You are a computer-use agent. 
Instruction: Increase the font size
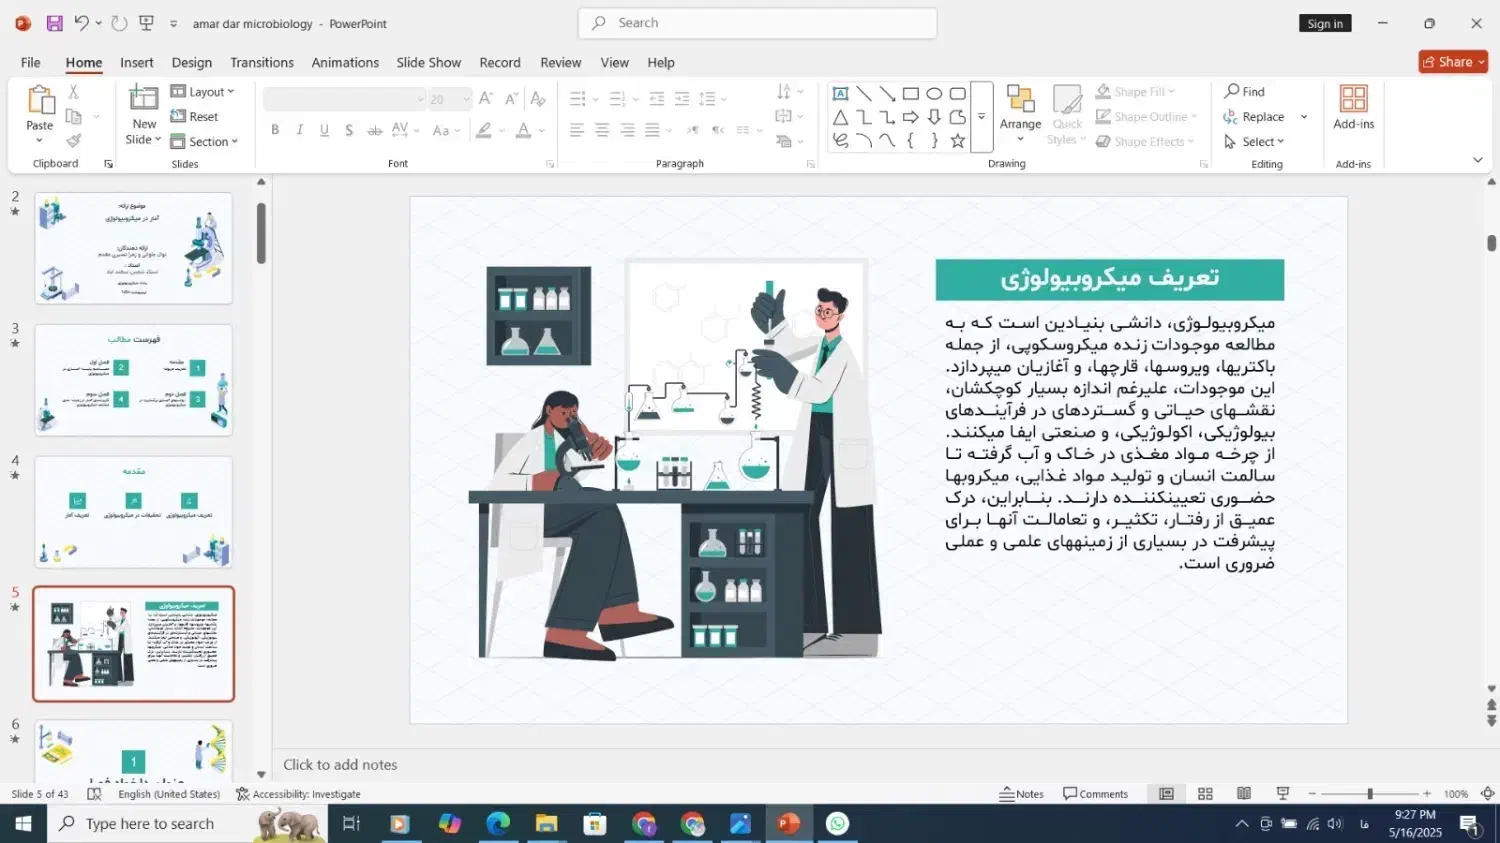click(x=486, y=98)
